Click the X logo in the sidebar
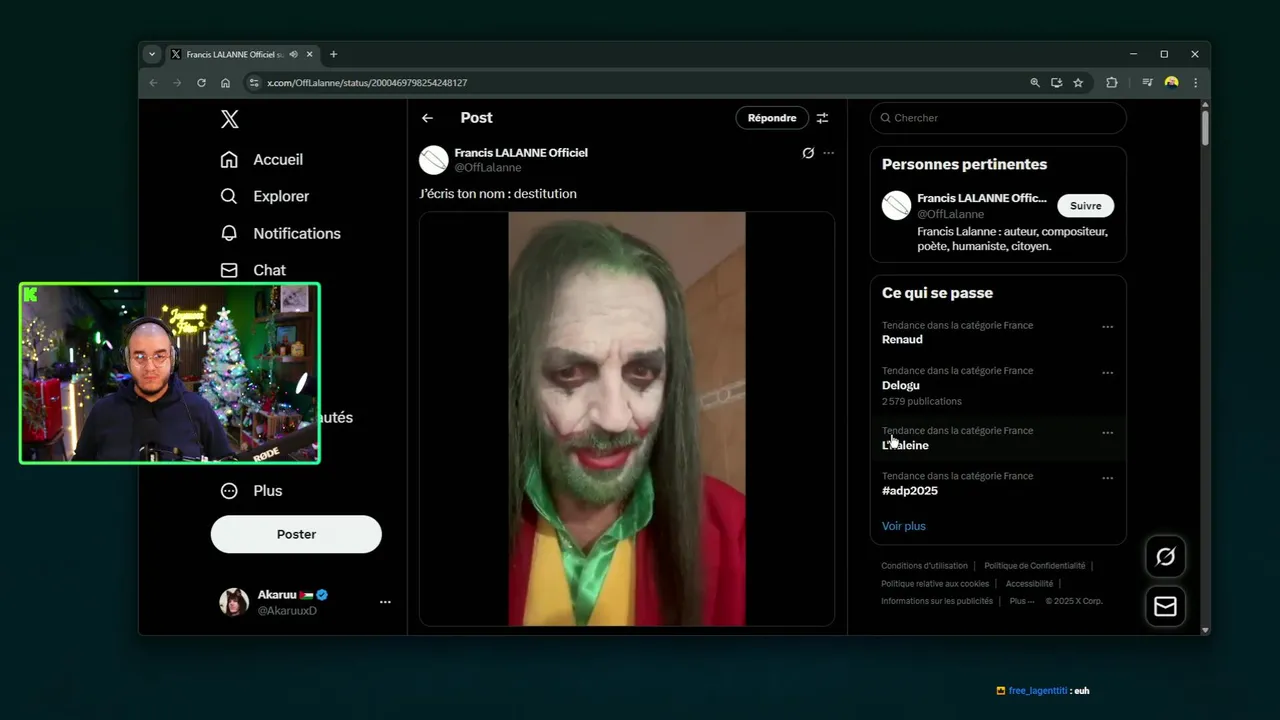Image resolution: width=1280 pixels, height=720 pixels. (x=229, y=119)
